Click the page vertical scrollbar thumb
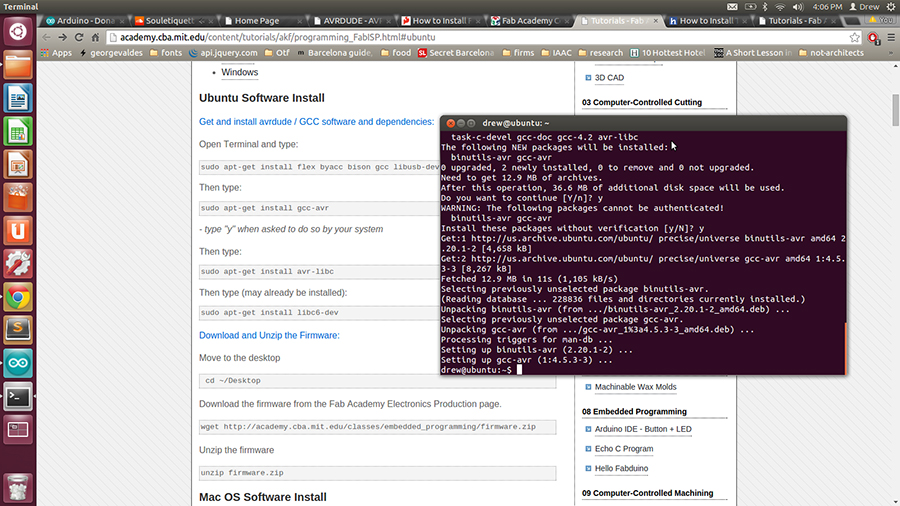This screenshot has height=506, width=900. click(x=895, y=110)
